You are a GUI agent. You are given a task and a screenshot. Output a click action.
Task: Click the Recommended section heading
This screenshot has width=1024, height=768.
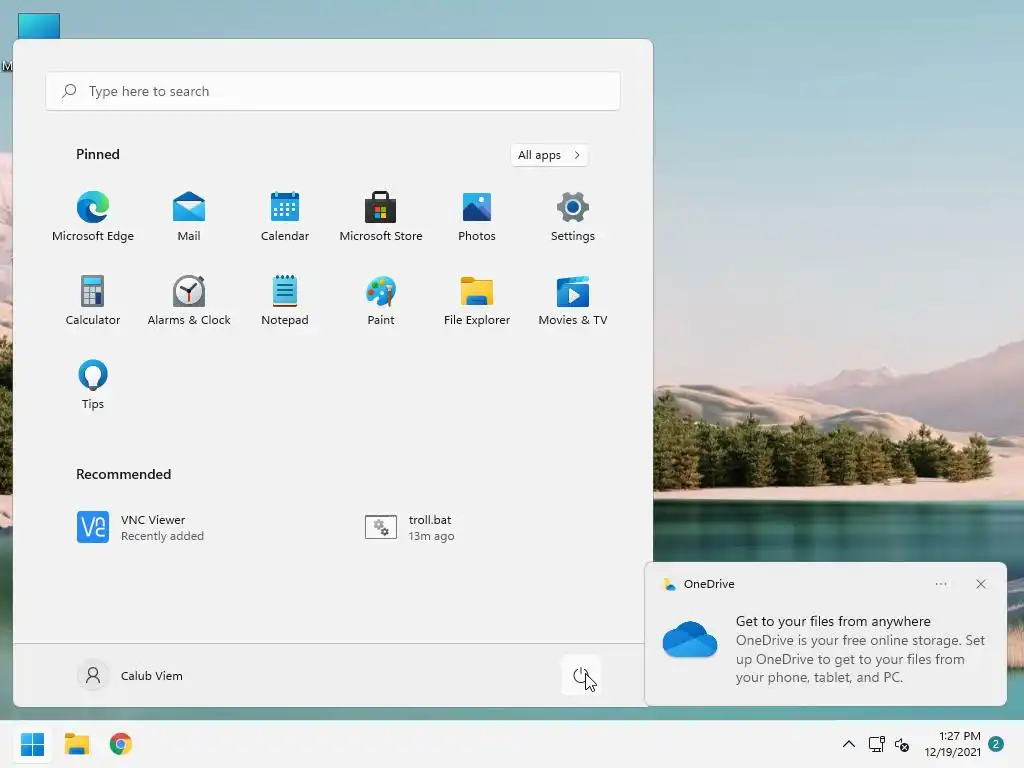123,474
